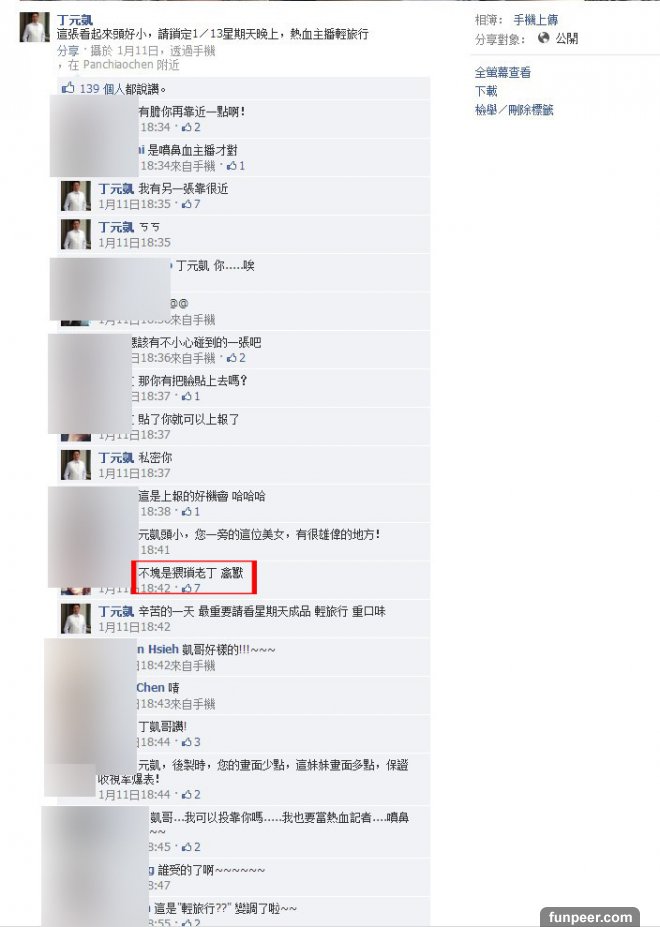Image resolution: width=660 pixels, height=927 pixels.
Task: Click avatar beside 辛苦的一天 comment
Action: pos(76,618)
